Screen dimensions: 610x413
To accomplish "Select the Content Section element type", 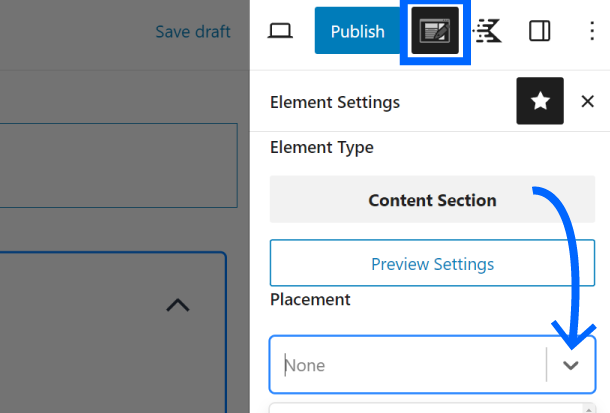I will (x=432, y=200).
